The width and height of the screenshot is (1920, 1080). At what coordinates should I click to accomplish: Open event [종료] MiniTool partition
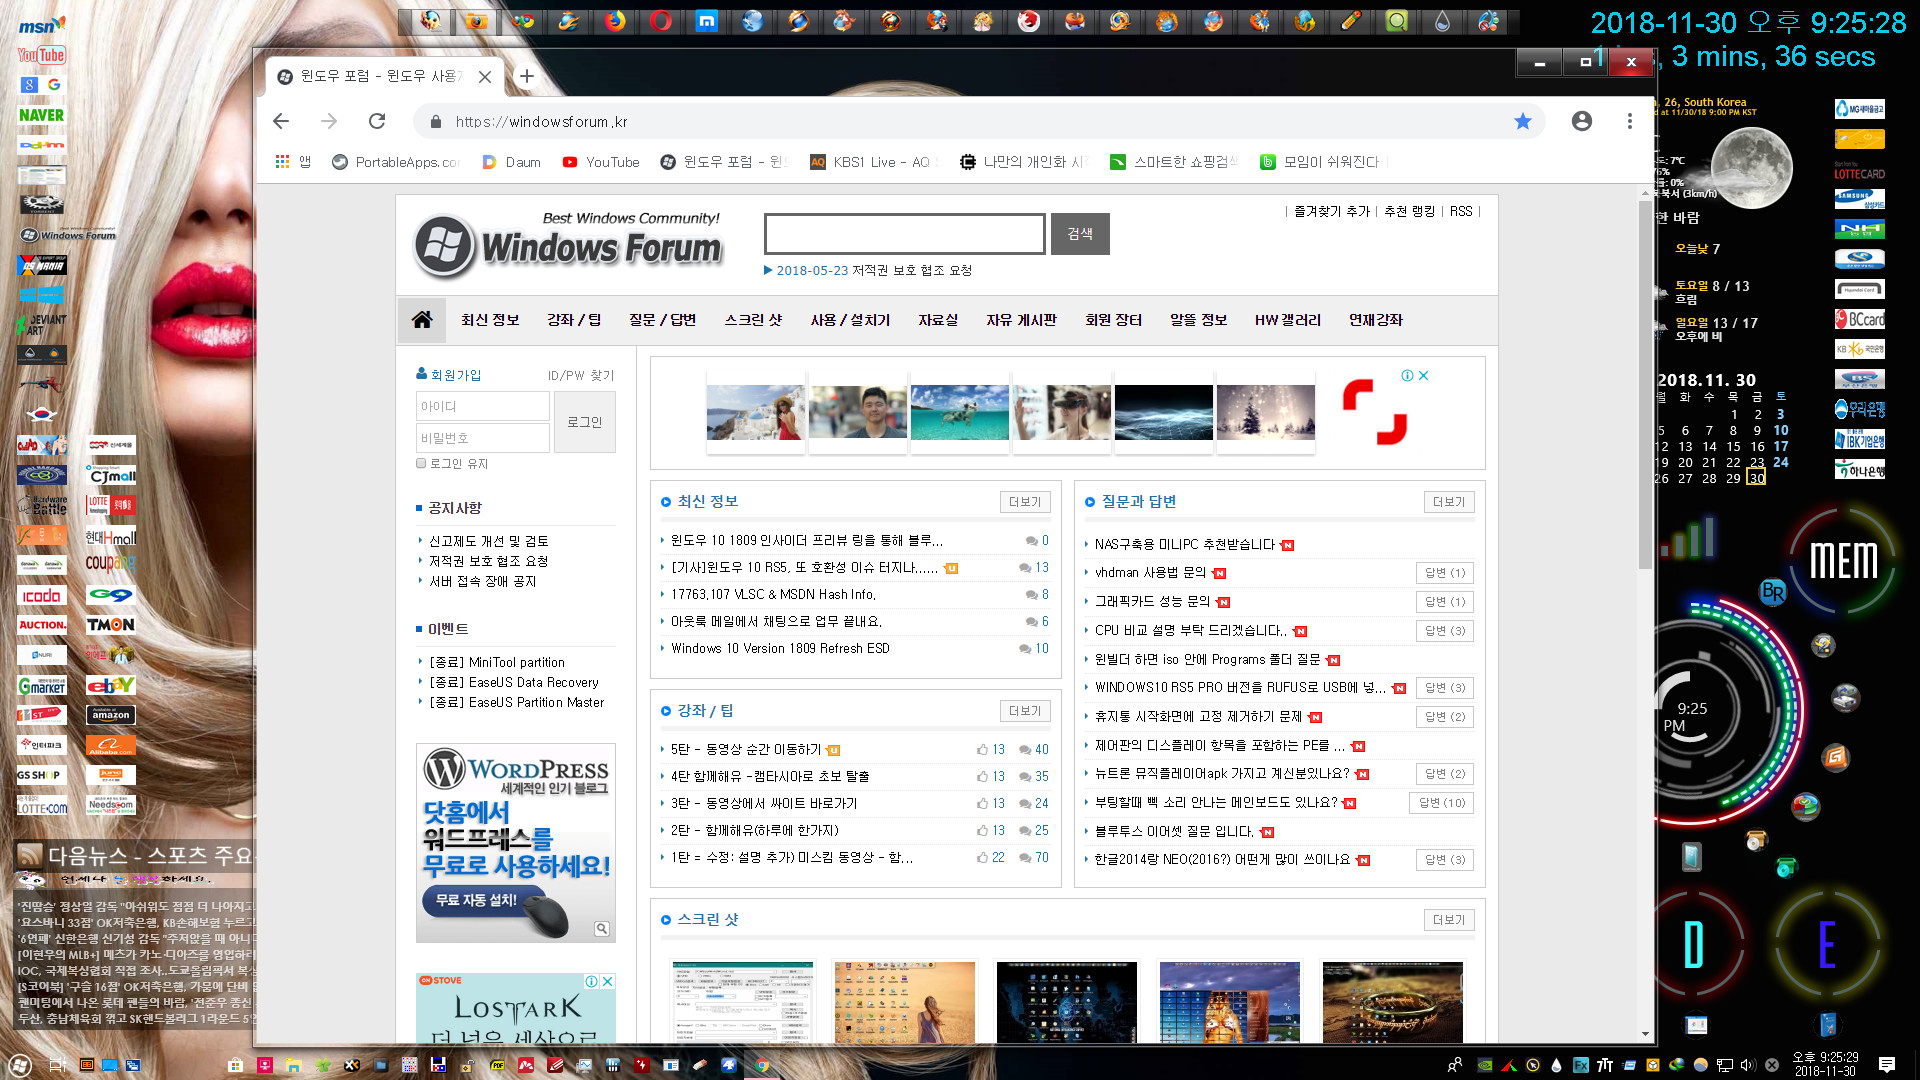pyautogui.click(x=497, y=662)
